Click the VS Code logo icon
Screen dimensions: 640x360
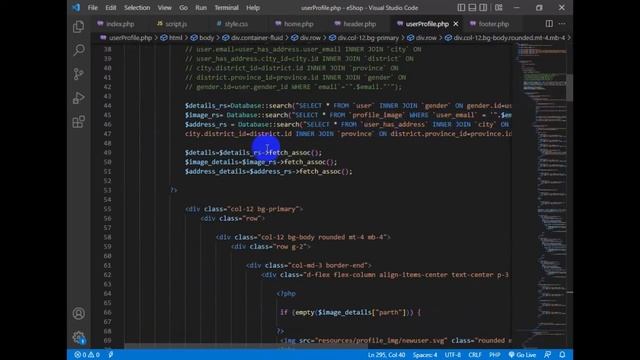point(76,7)
